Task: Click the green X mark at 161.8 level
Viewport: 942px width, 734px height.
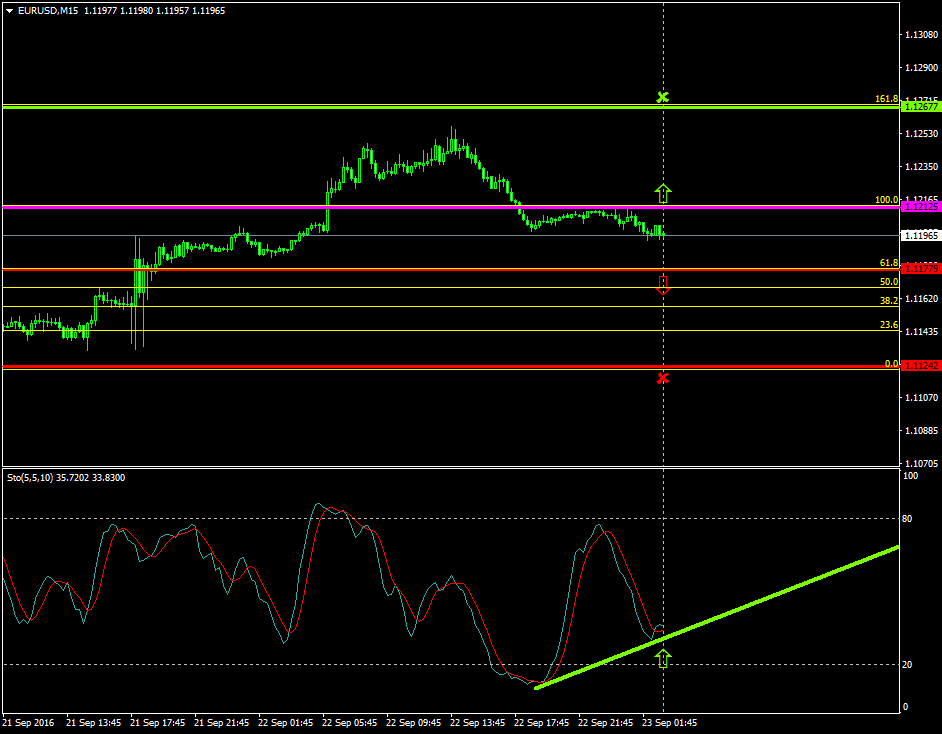Action: (x=662, y=99)
